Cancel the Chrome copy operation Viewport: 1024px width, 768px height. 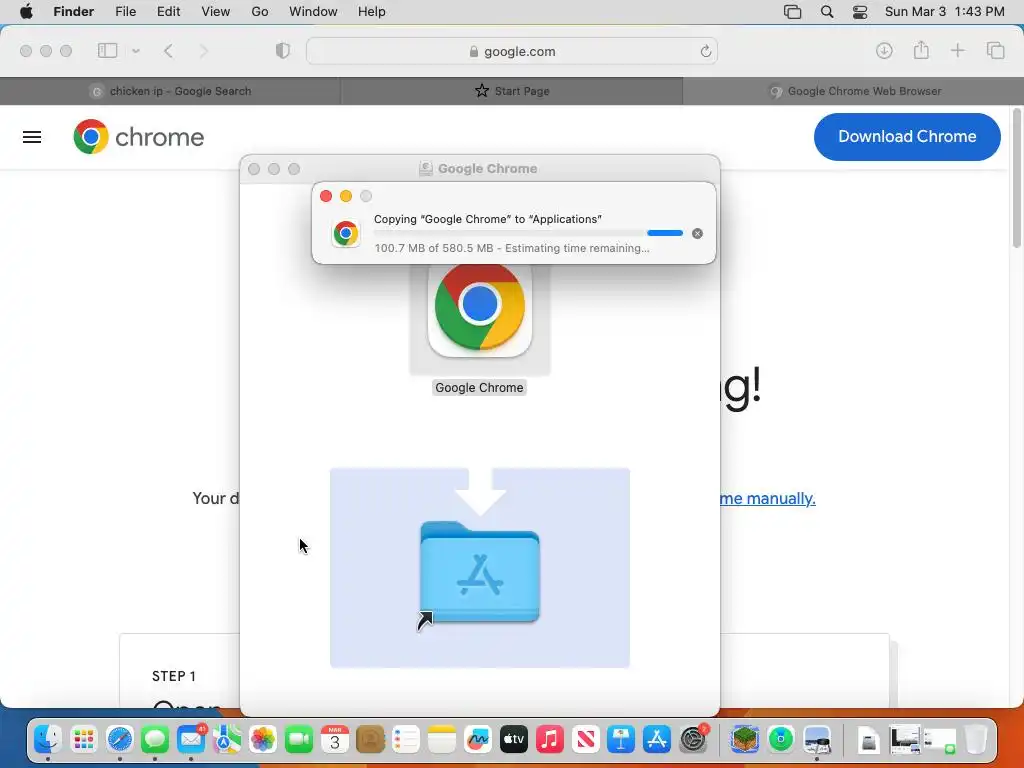[x=697, y=233]
